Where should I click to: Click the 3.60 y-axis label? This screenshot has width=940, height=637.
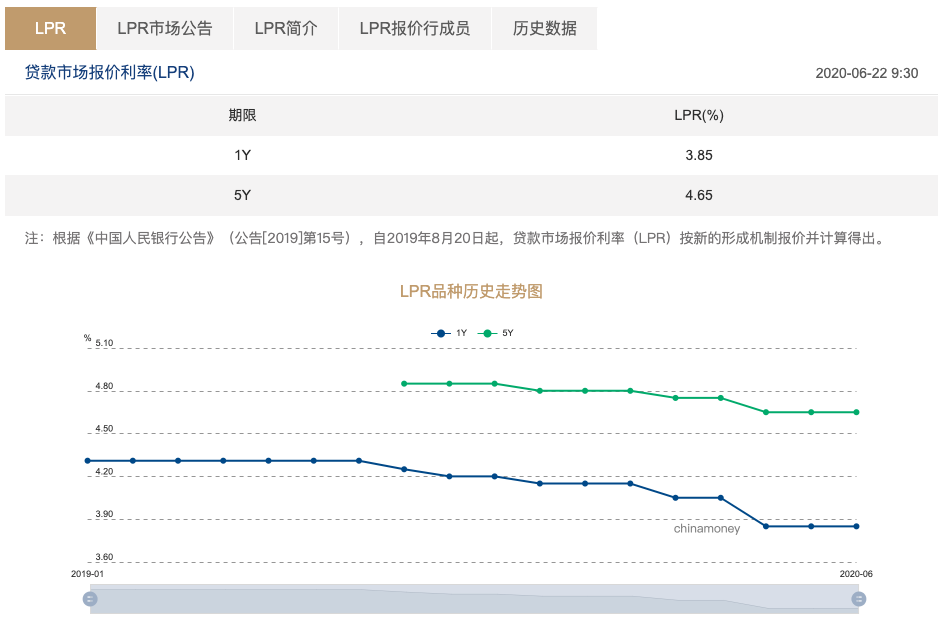click(x=104, y=557)
